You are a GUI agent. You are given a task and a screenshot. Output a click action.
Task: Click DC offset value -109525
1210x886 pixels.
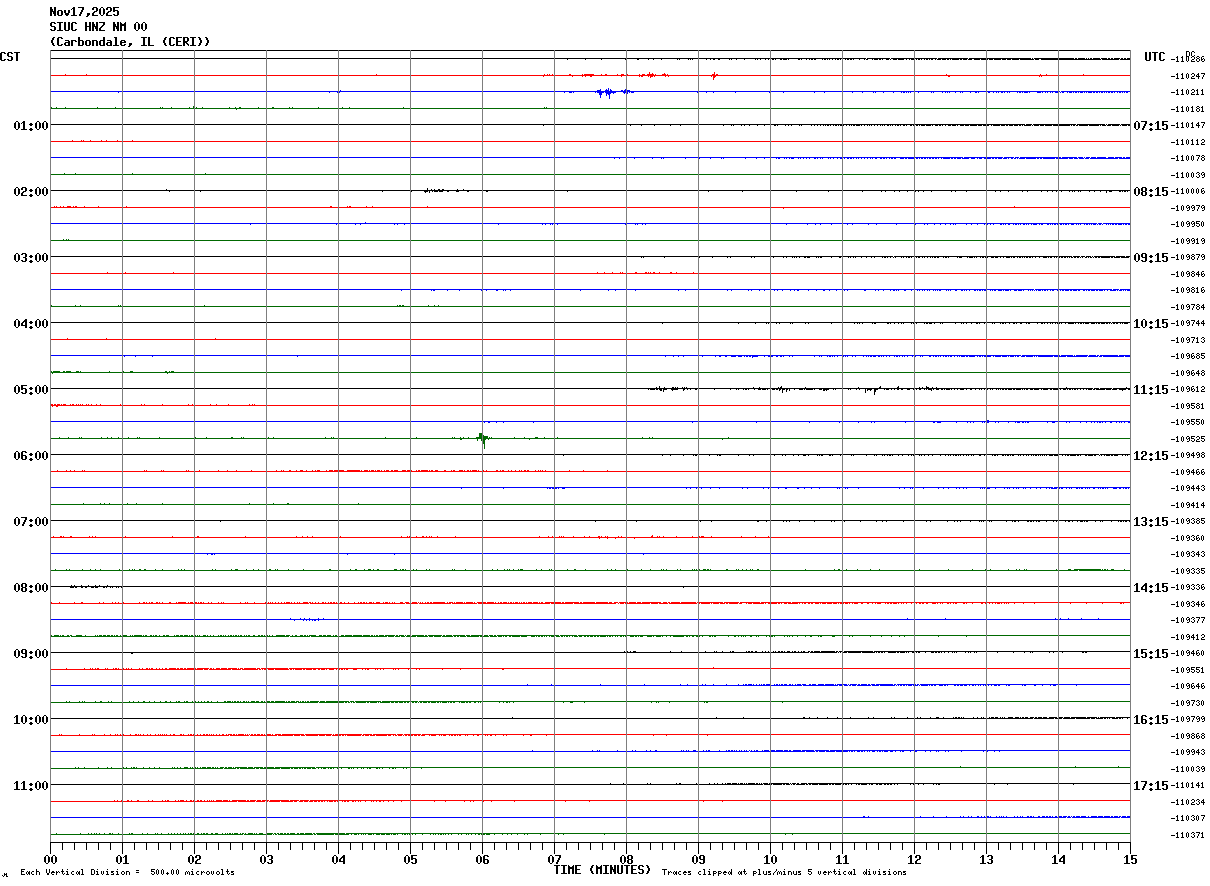[x=1188, y=439]
